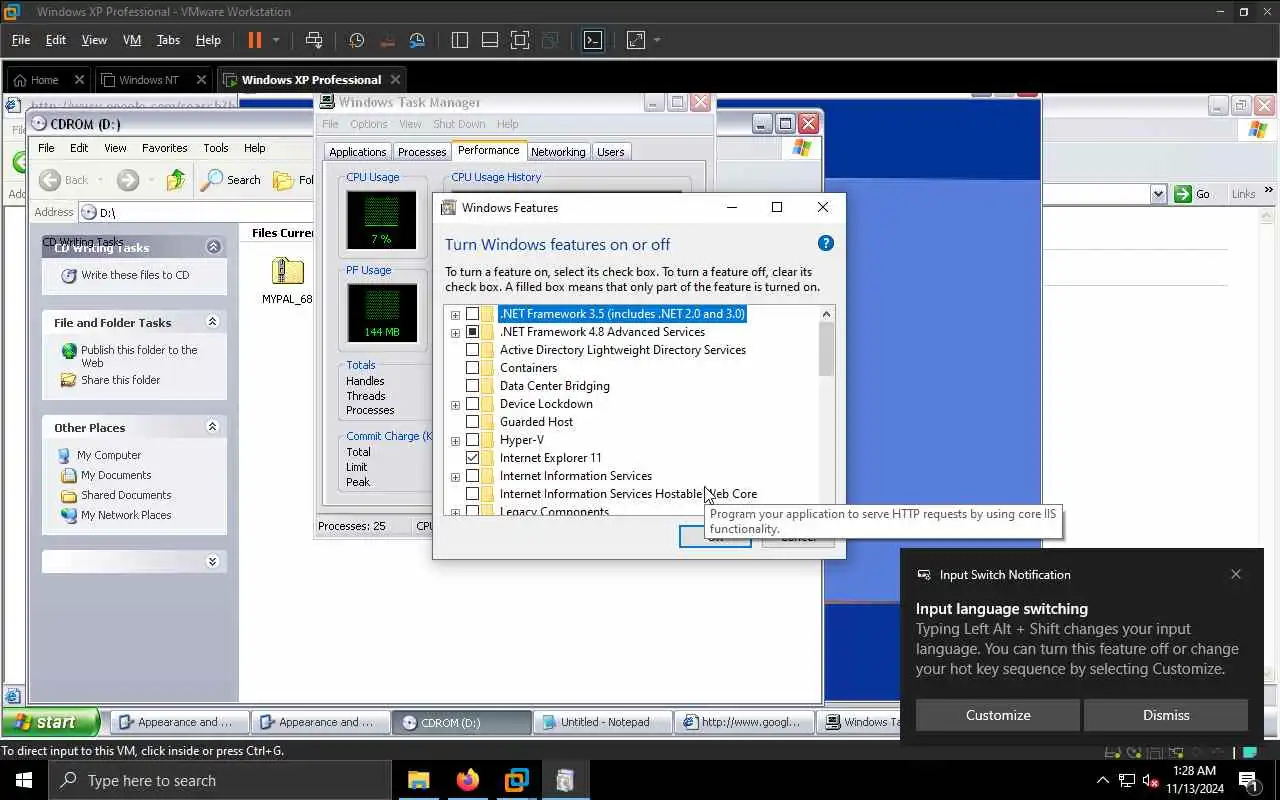Click Back in the CDROM Explorer toolbar

64,180
